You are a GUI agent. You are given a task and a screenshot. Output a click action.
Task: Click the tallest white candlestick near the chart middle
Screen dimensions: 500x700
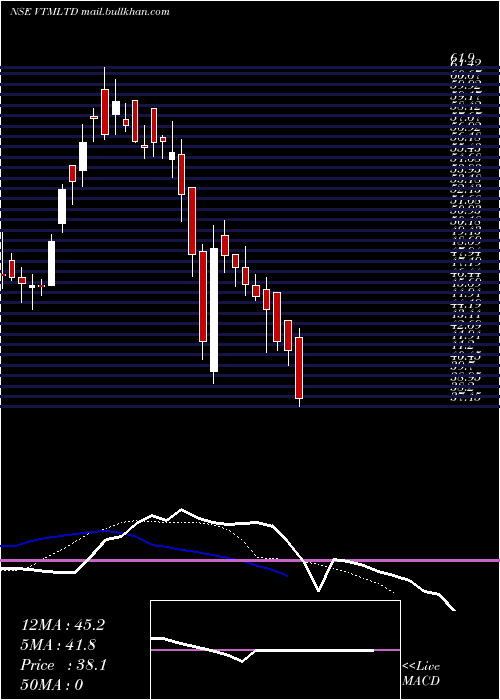(214, 310)
